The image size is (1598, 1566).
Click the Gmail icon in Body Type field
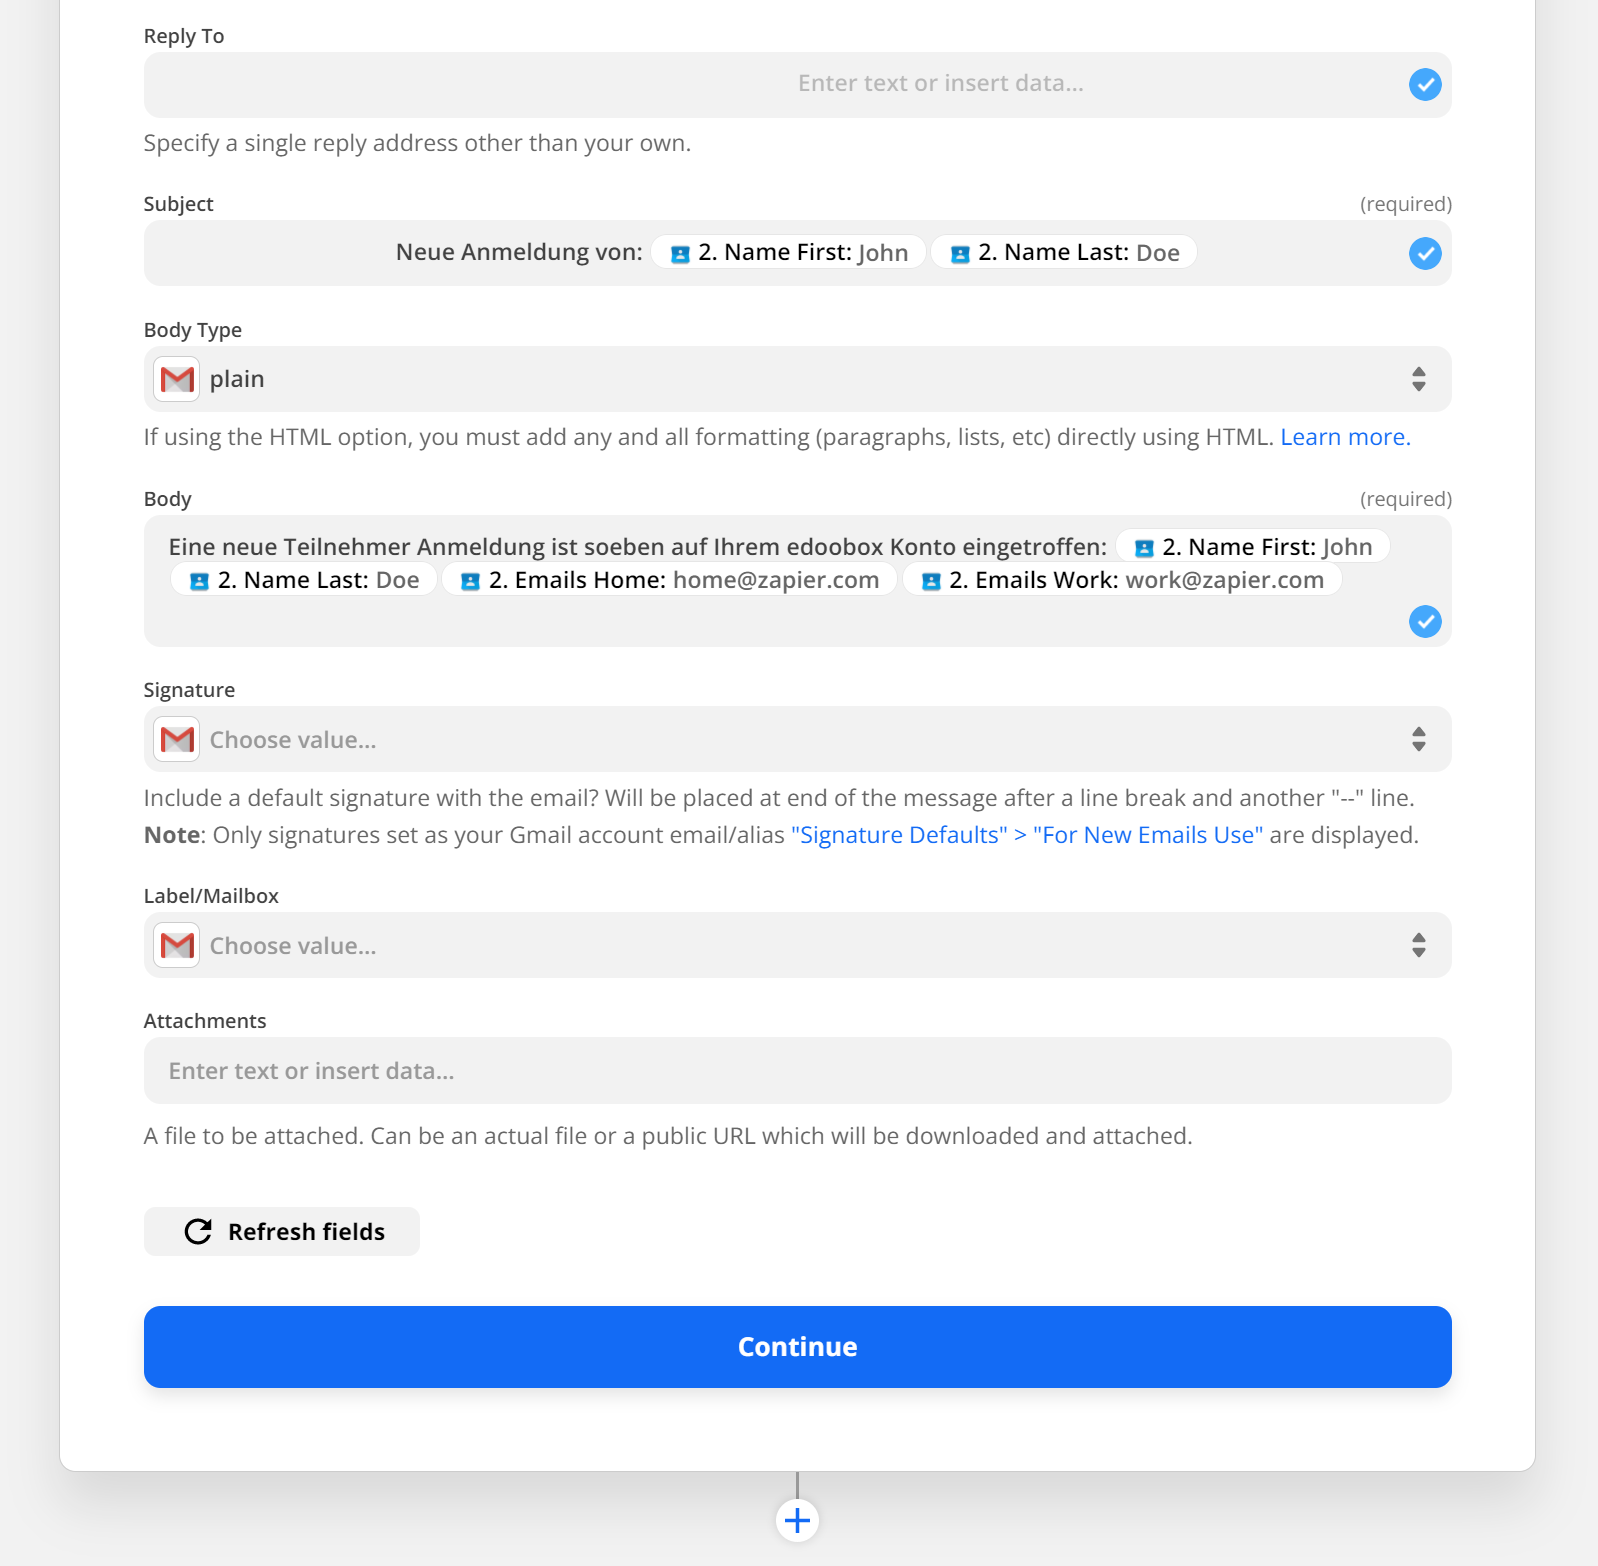click(177, 379)
